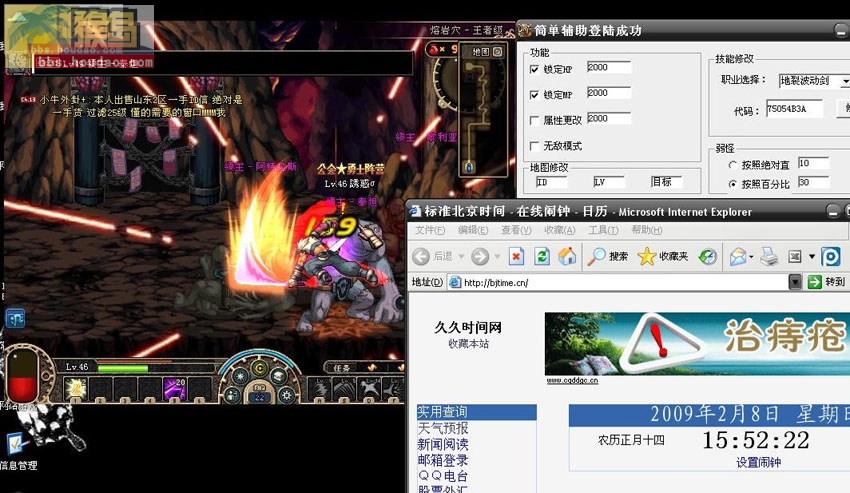Uncheck the 锁定MP checkbox
The image size is (850, 493).
[535, 94]
